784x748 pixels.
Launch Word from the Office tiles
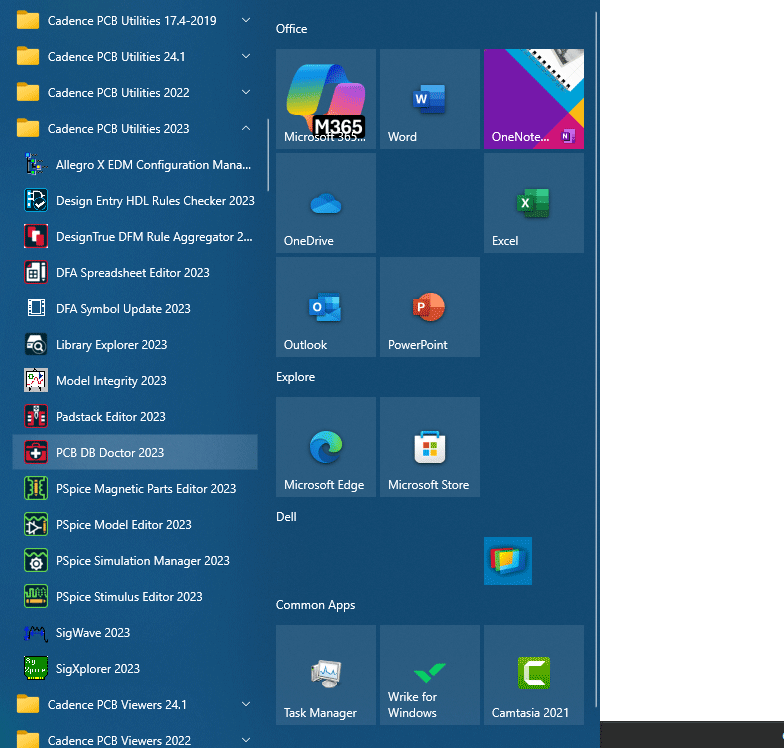pos(430,99)
